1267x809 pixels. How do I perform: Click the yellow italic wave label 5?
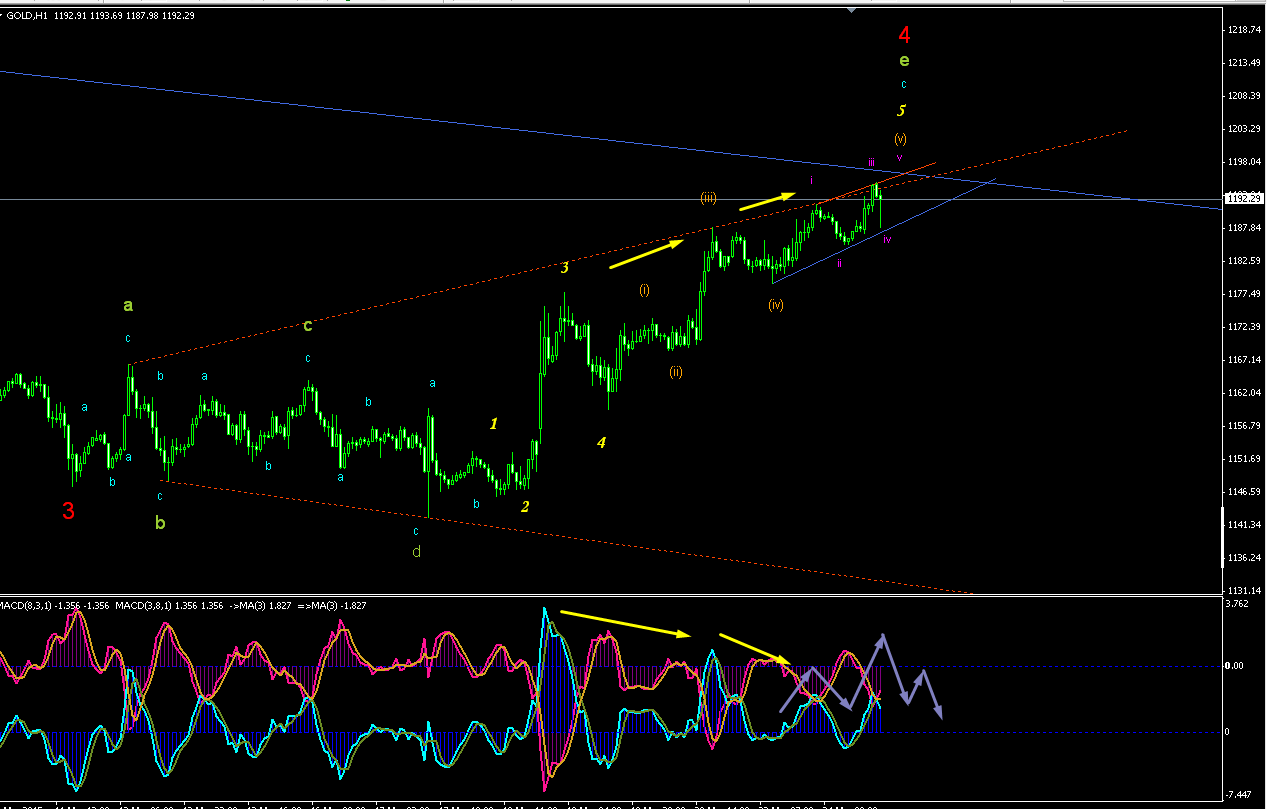coord(901,110)
